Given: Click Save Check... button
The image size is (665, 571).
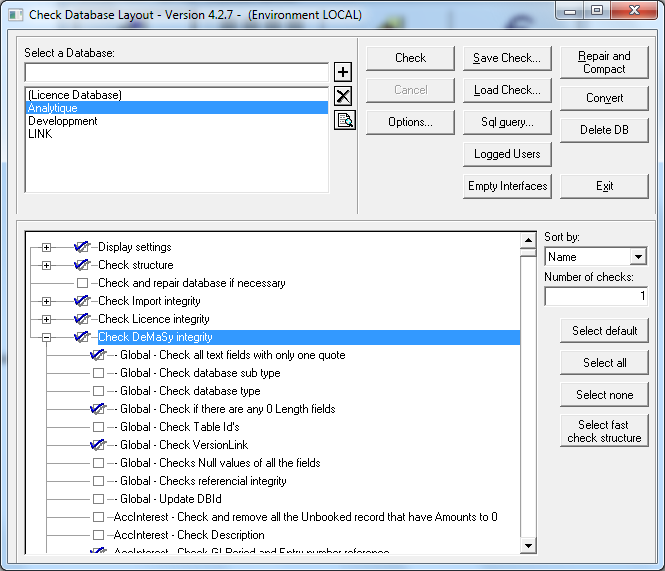Looking at the screenshot, I should [507, 58].
